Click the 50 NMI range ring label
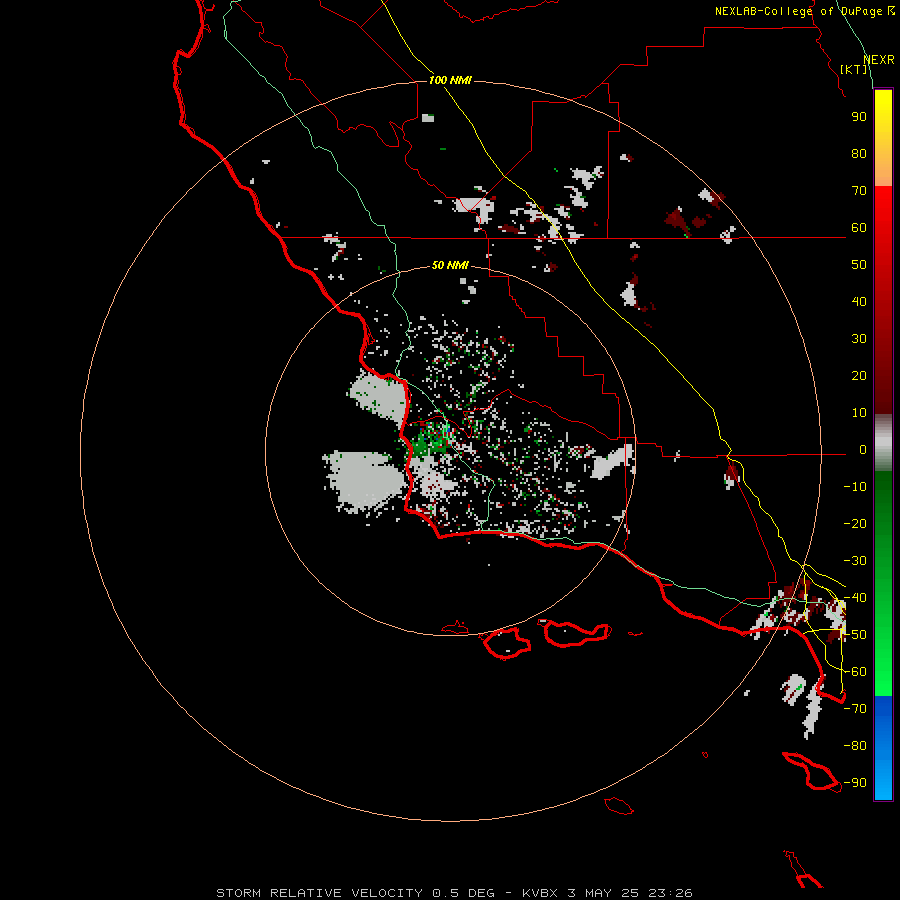This screenshot has height=900, width=900. pos(450,265)
